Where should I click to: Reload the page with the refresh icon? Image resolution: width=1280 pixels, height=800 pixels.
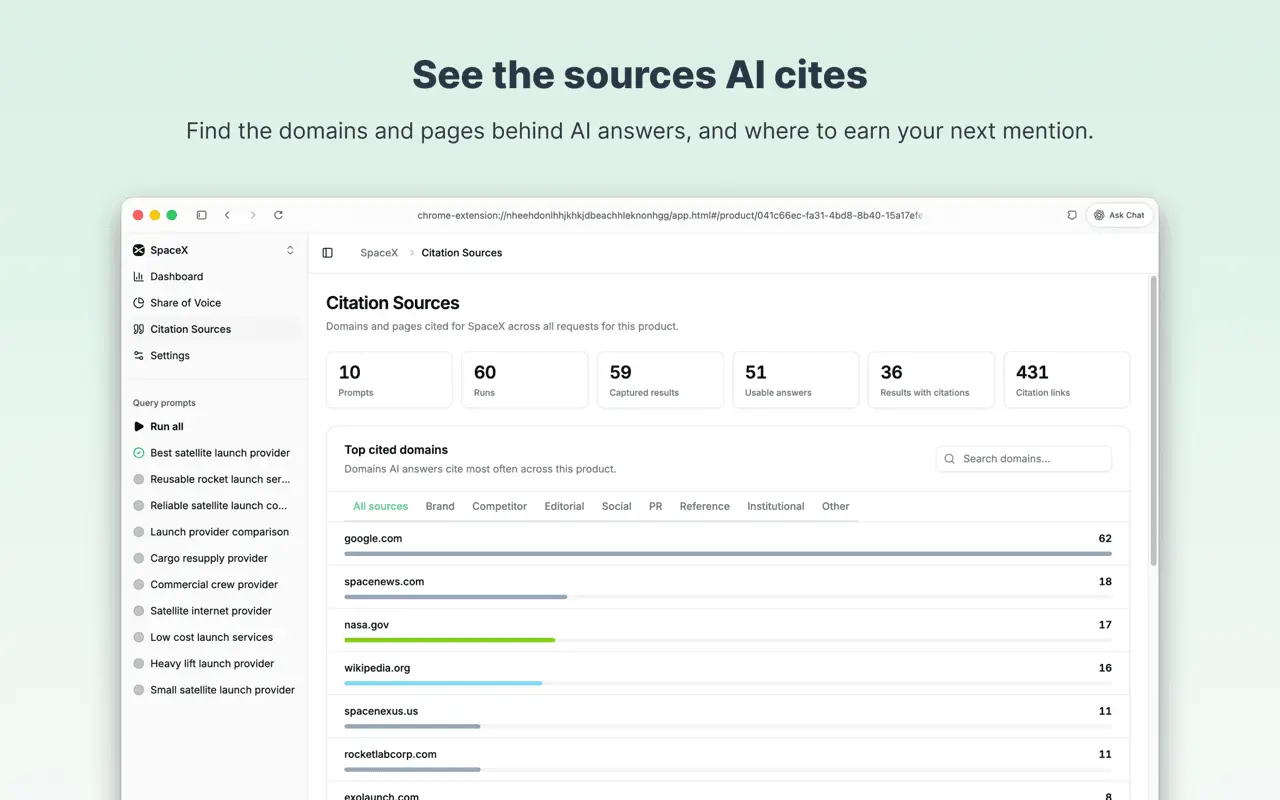[278, 215]
